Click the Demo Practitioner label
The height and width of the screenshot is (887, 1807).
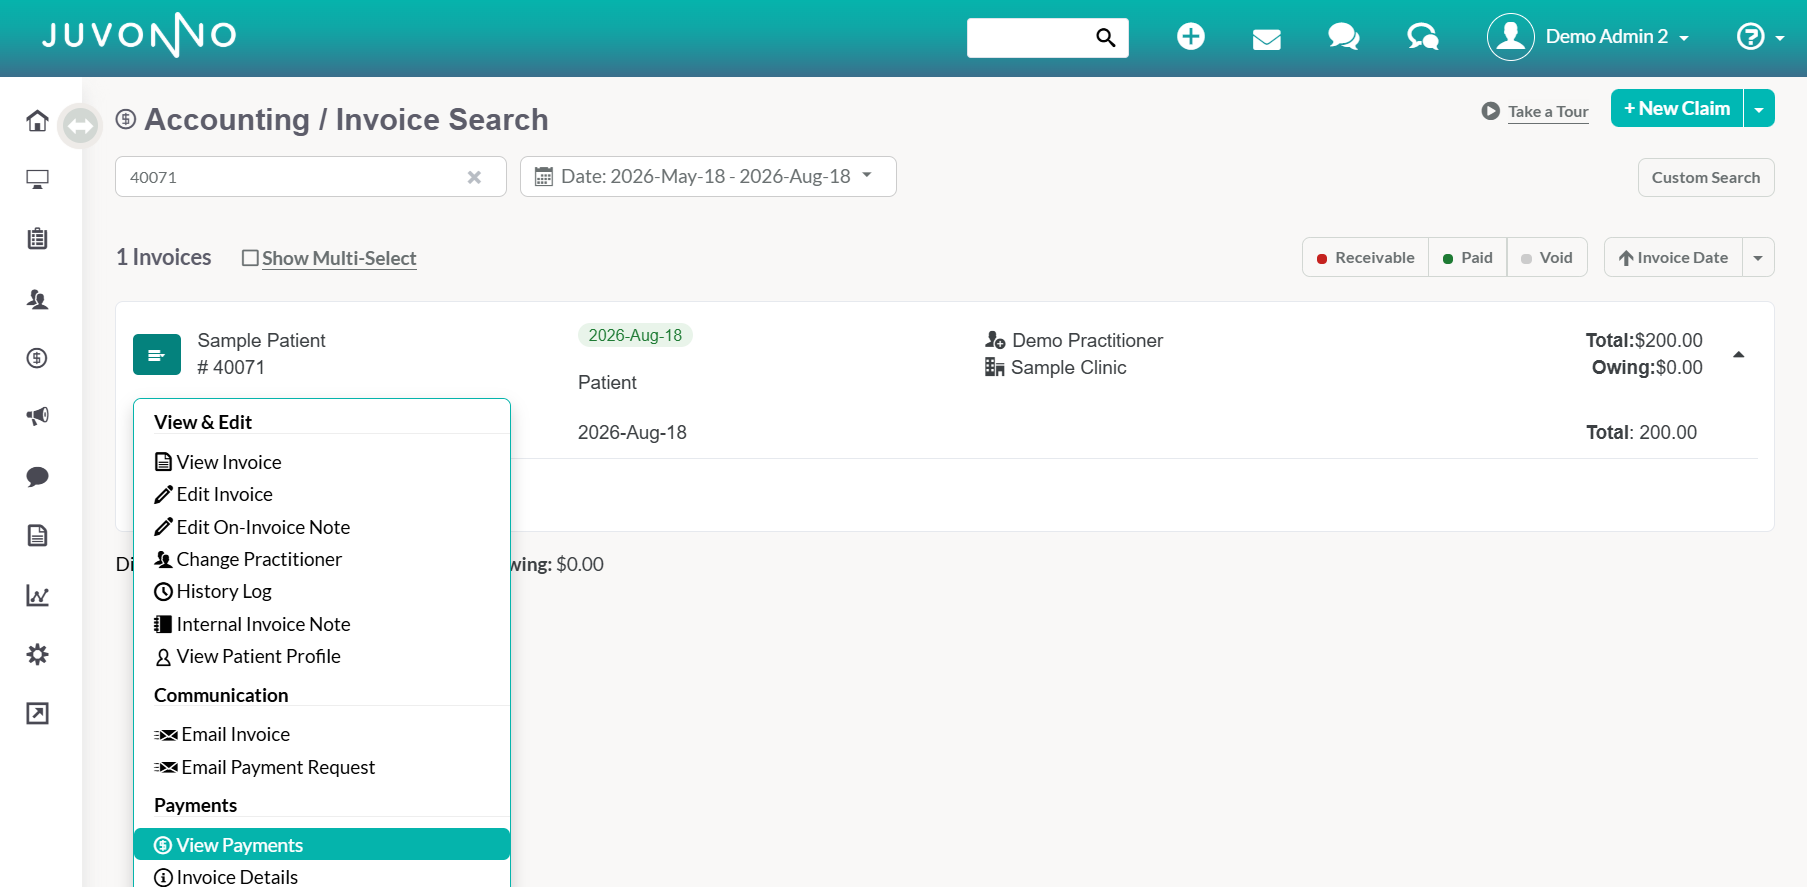coord(1087,340)
